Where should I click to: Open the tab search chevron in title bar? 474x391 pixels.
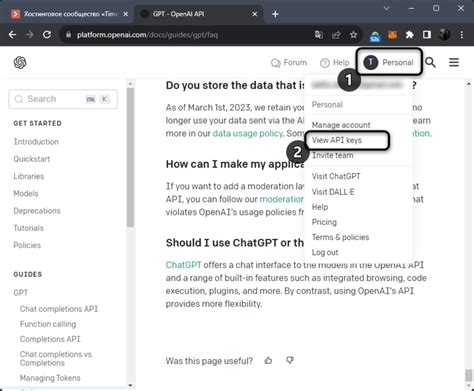387,8
